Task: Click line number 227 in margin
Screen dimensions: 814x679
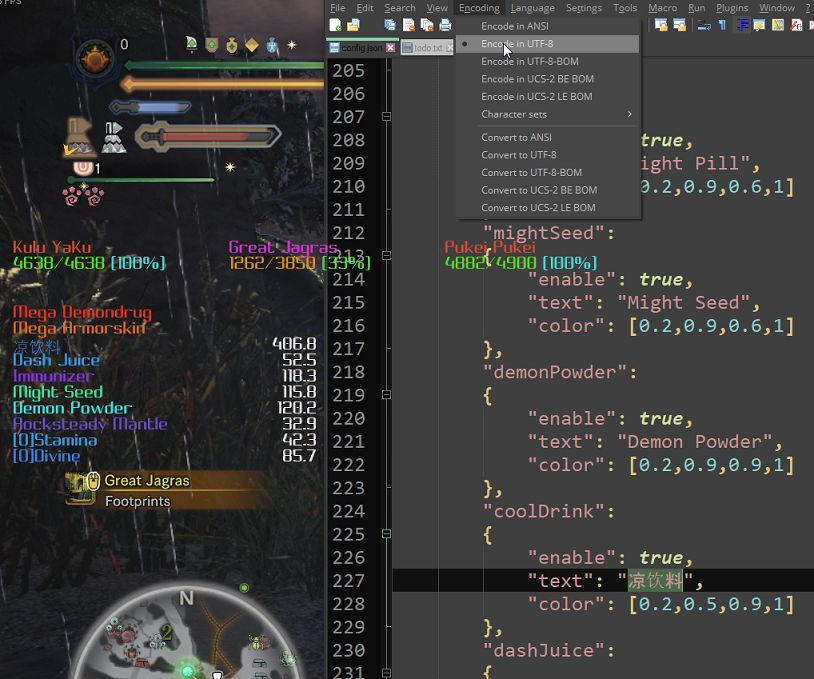Action: coord(348,580)
